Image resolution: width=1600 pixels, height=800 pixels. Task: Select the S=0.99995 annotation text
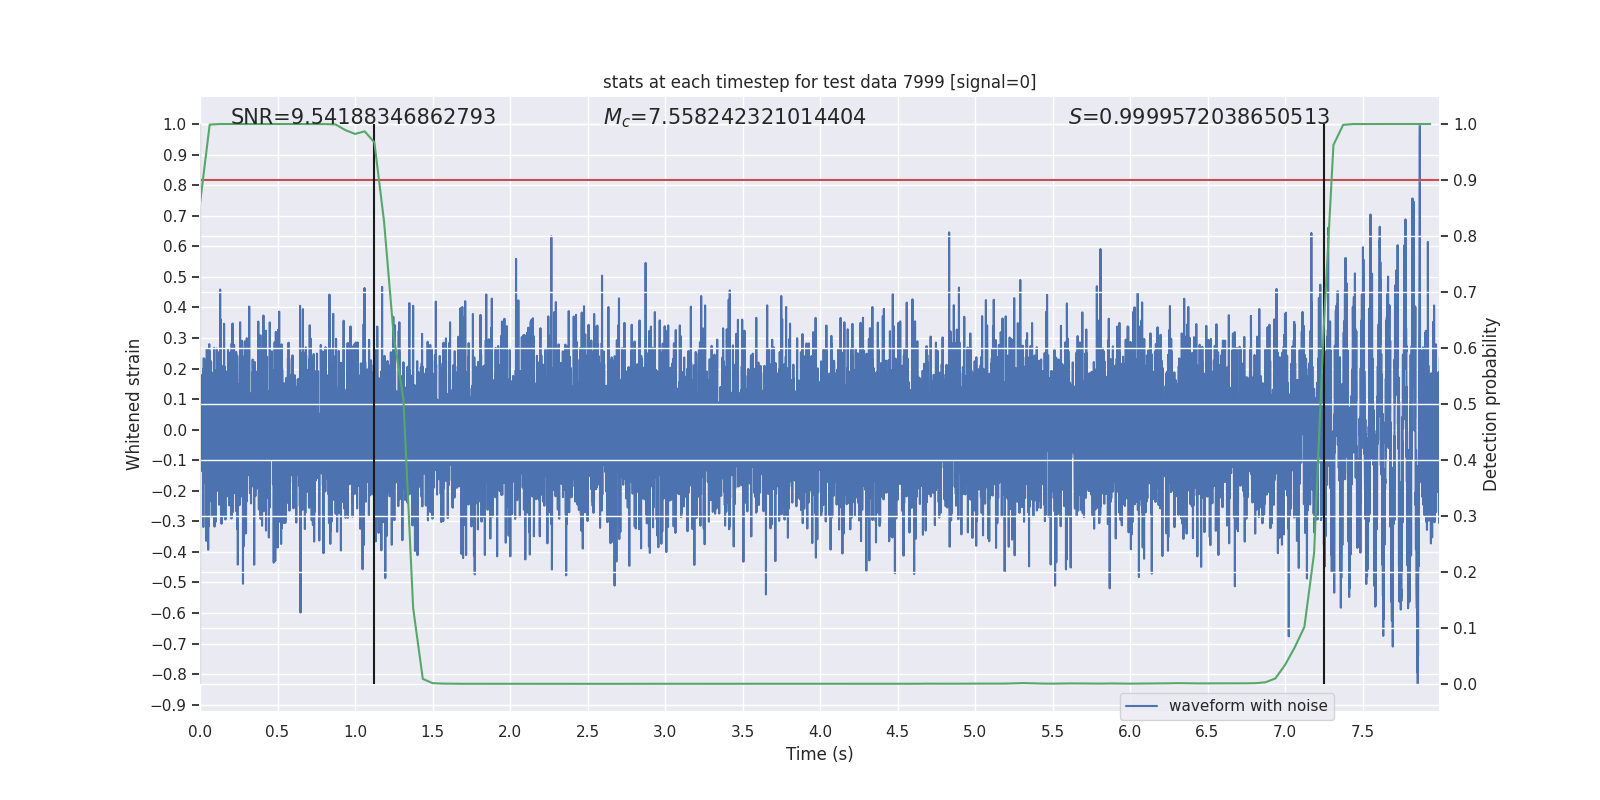click(x=1198, y=117)
